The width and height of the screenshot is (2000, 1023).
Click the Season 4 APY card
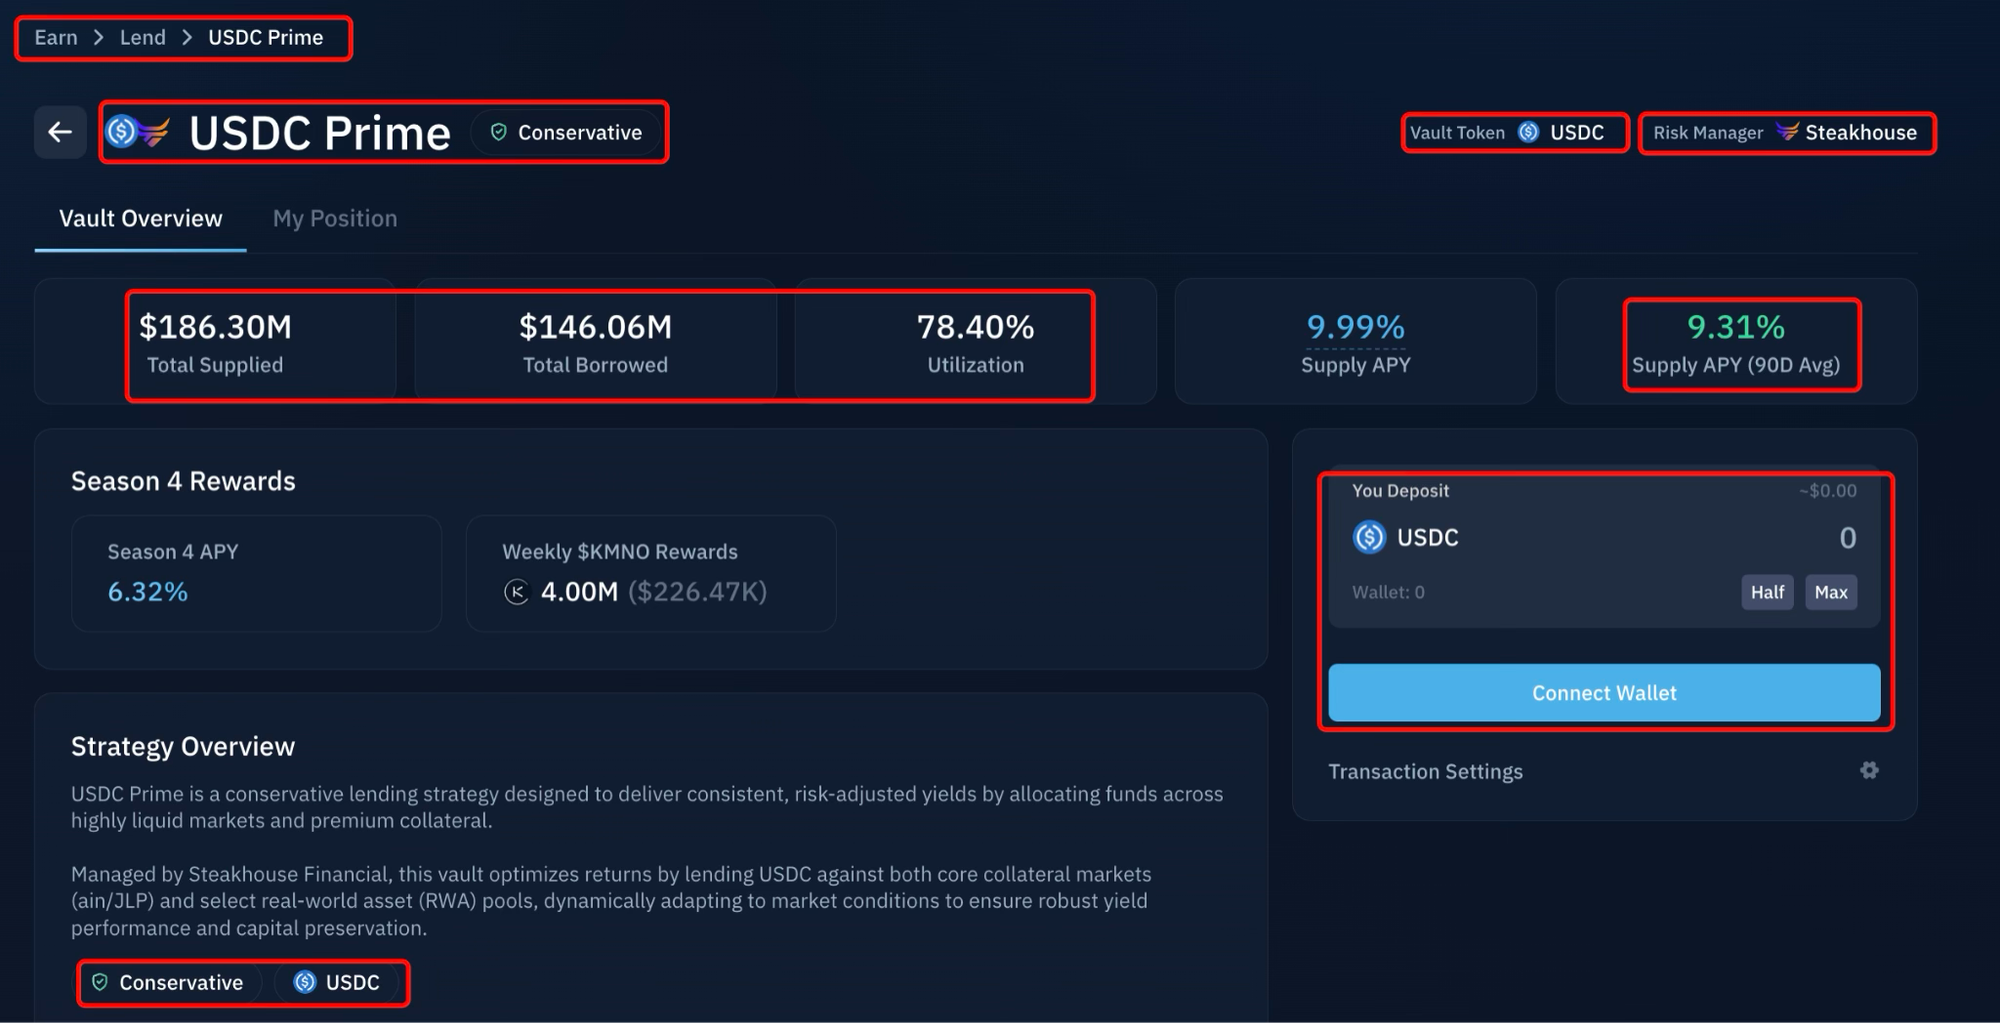pyautogui.click(x=256, y=573)
